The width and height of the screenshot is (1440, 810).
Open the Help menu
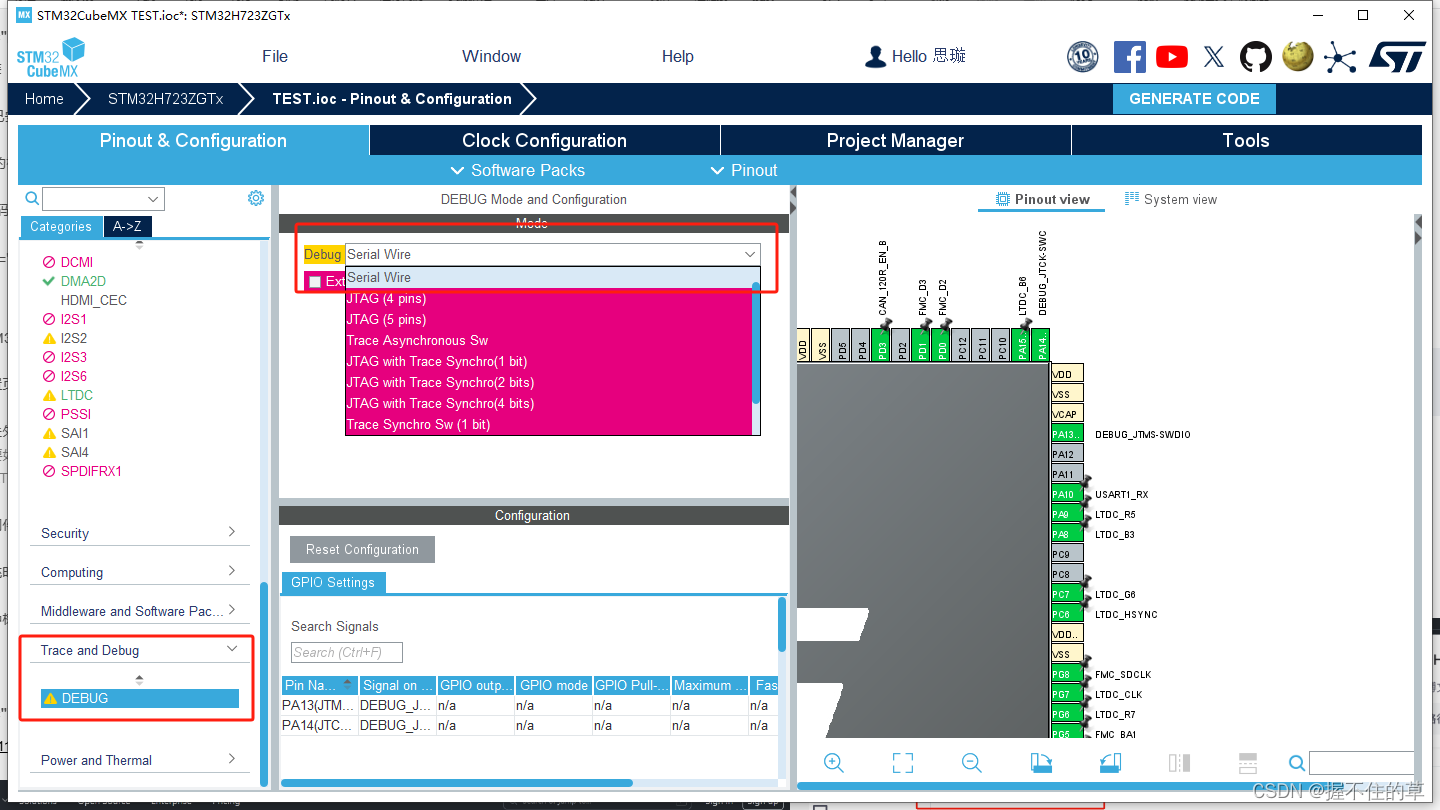point(677,56)
